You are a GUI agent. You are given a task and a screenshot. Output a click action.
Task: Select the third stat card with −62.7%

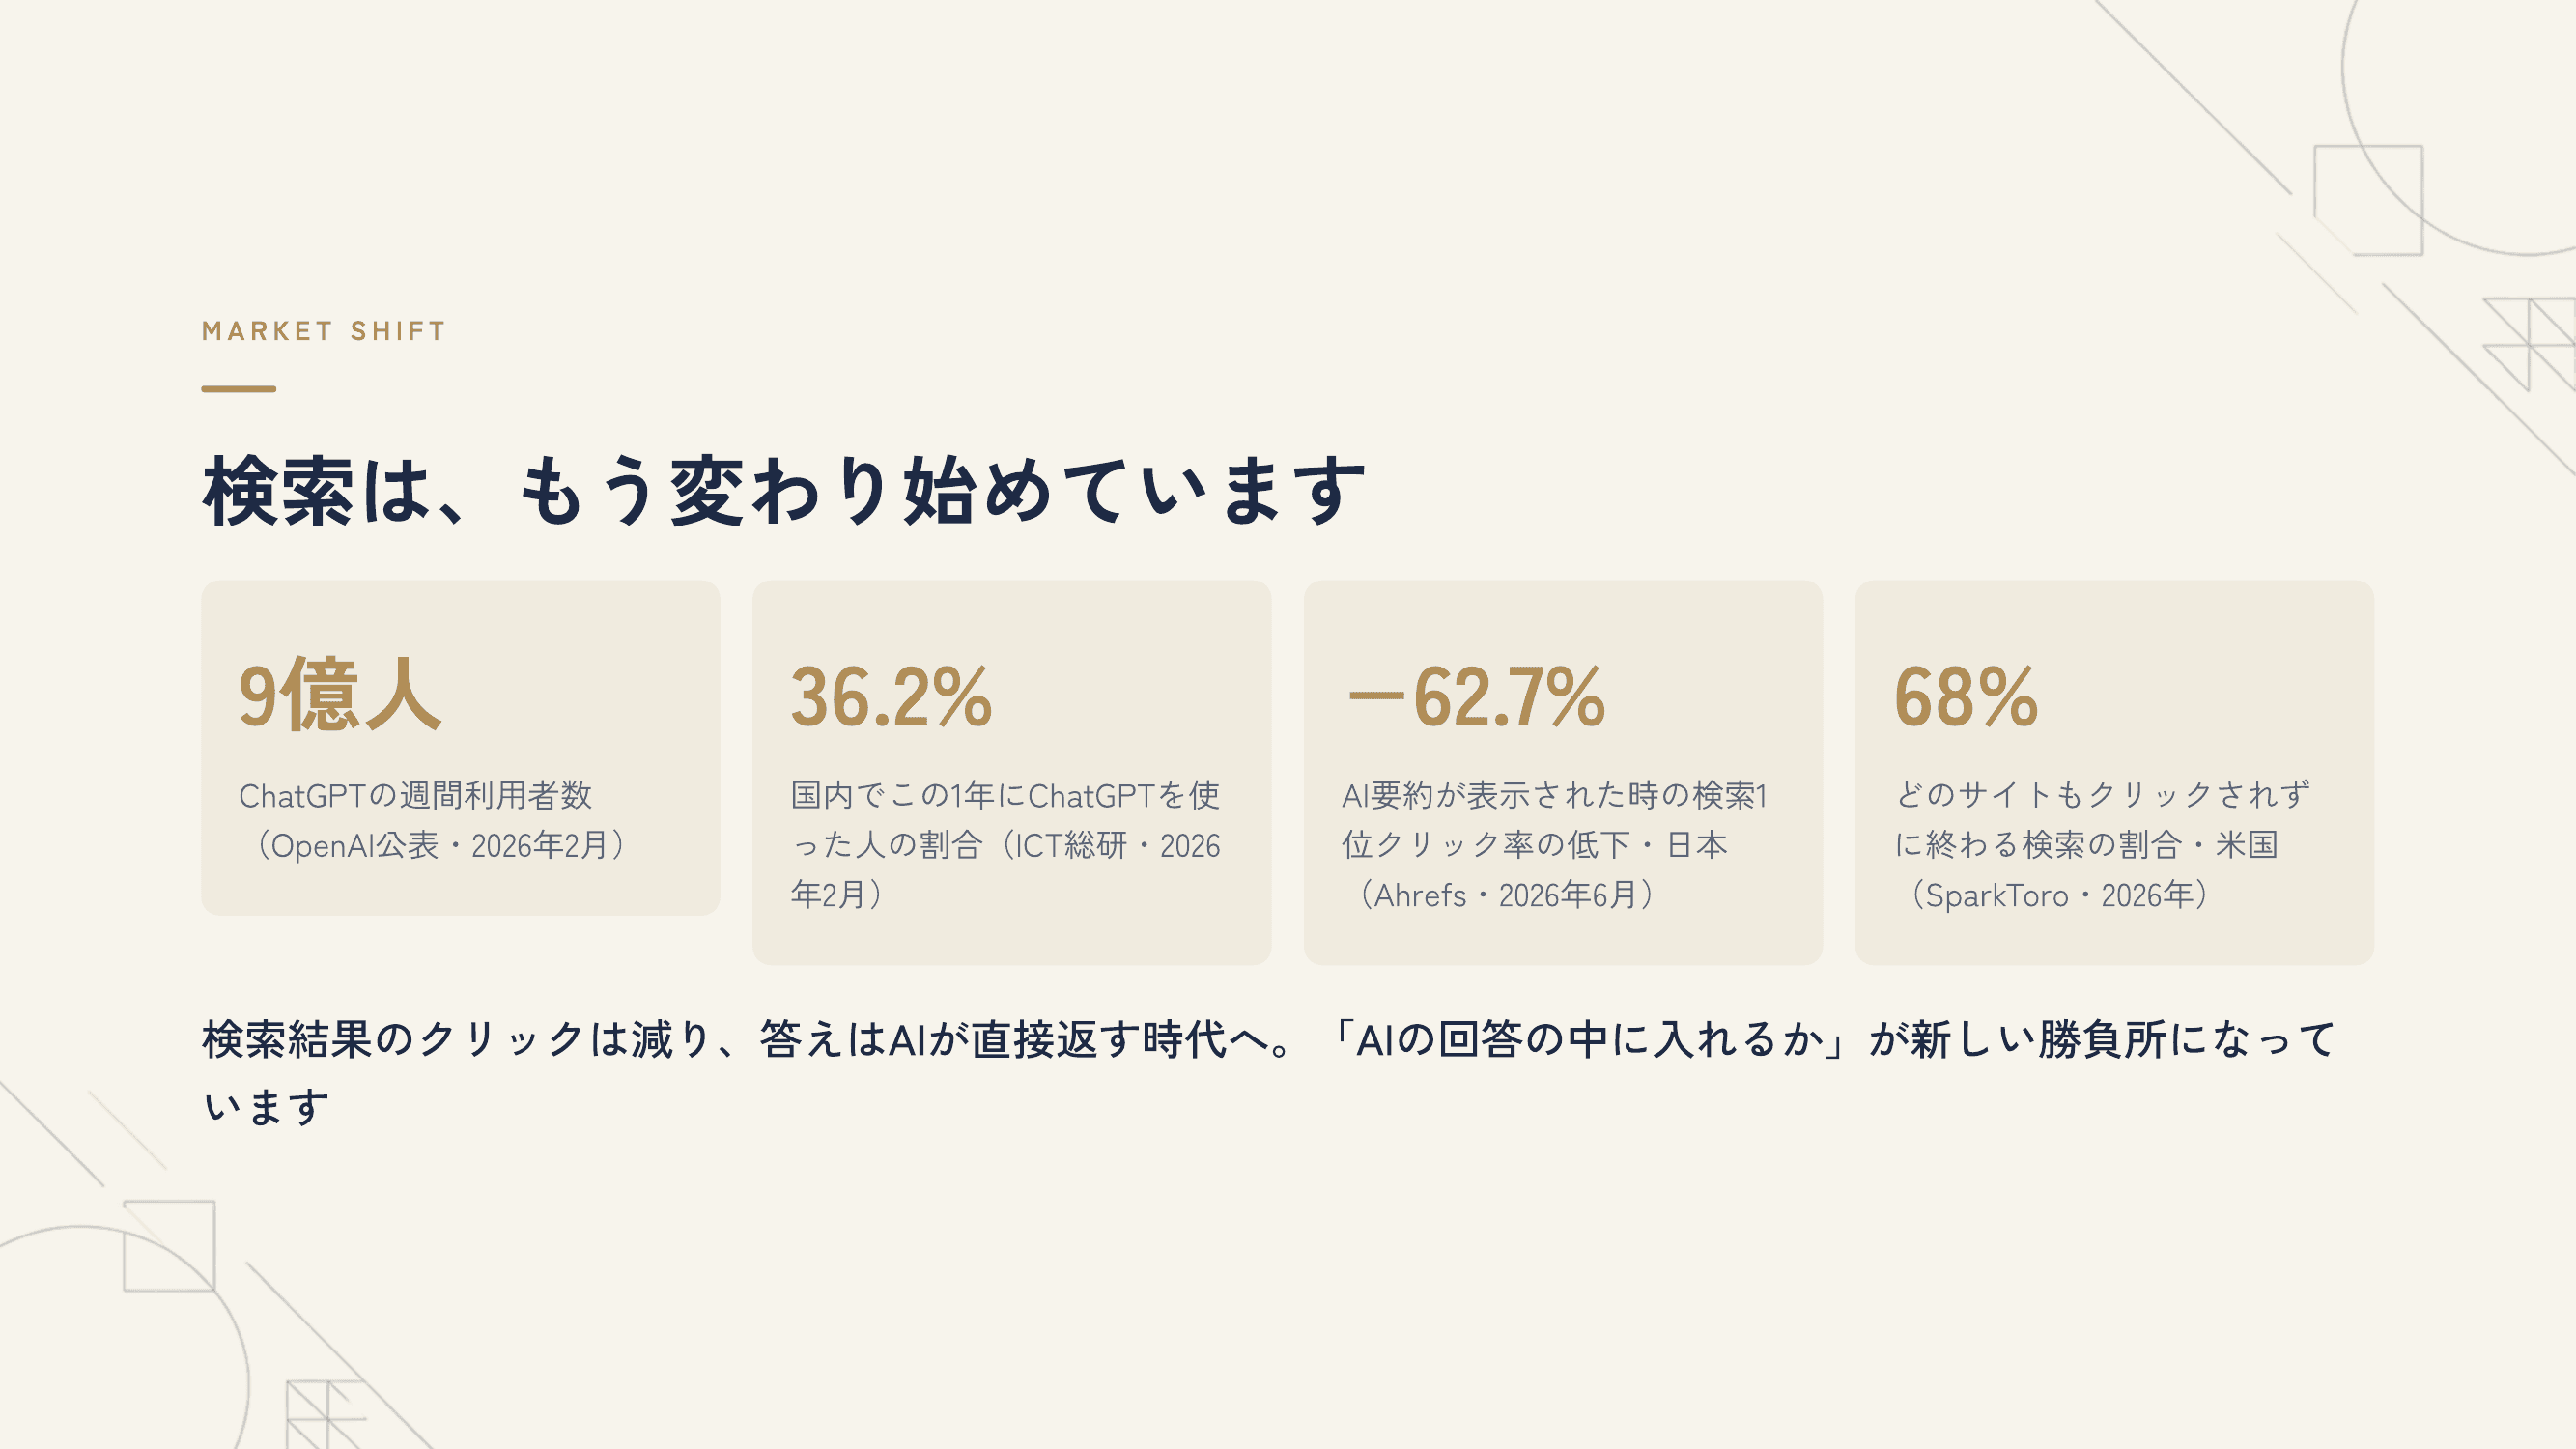coord(1563,772)
